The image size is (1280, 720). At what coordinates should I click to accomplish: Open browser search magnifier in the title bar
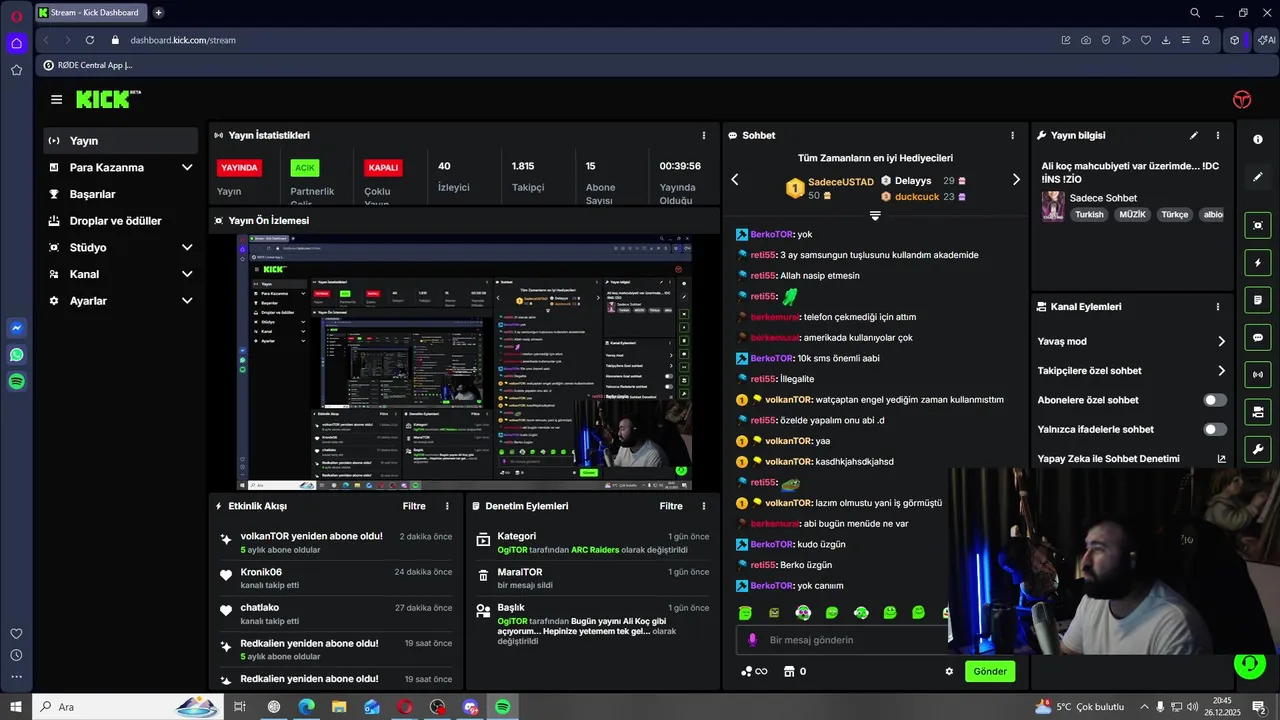tap(1195, 13)
